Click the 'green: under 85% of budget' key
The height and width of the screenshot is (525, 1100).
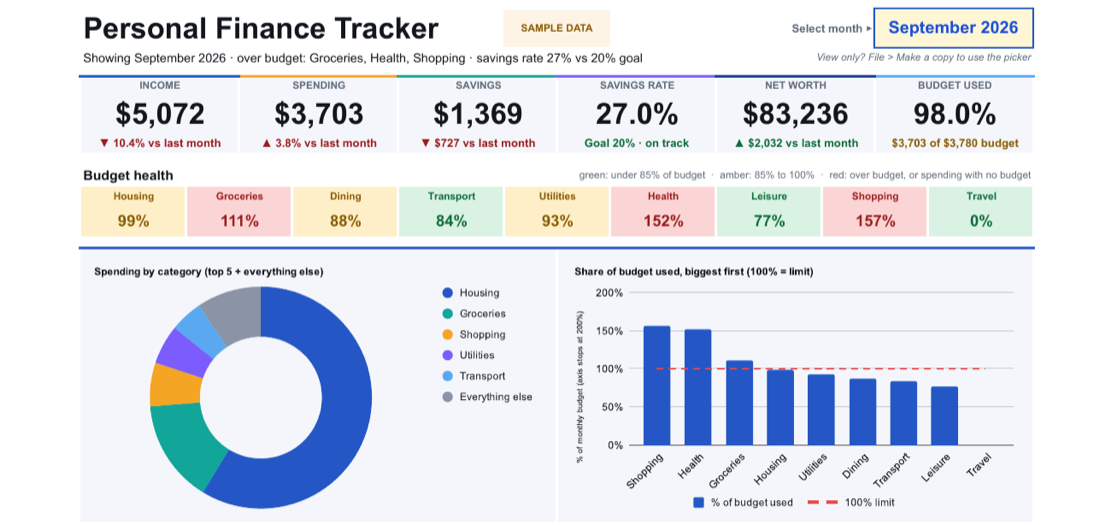click(x=642, y=175)
